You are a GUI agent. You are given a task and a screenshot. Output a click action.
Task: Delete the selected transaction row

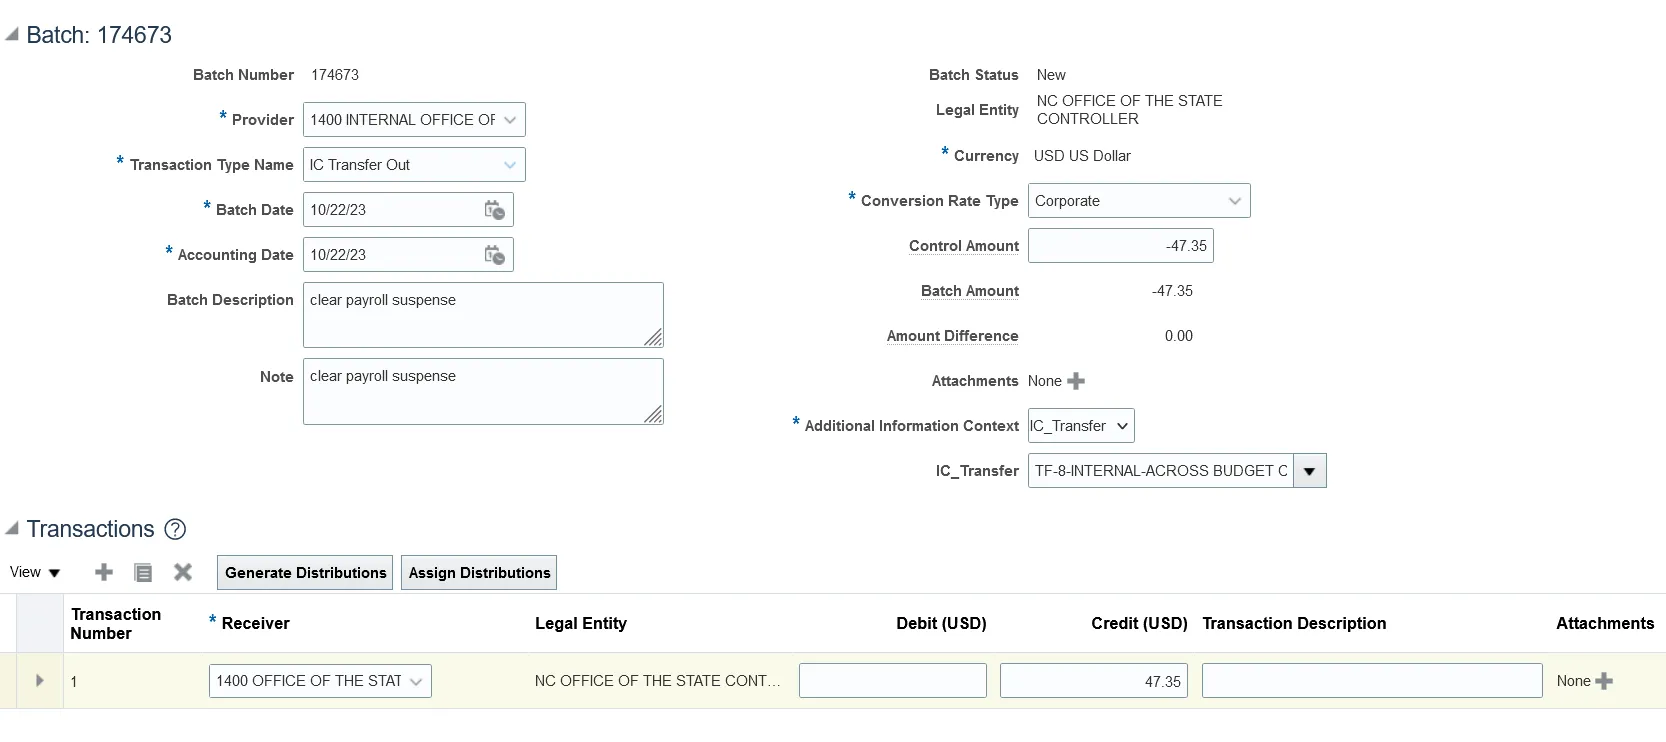point(183,572)
